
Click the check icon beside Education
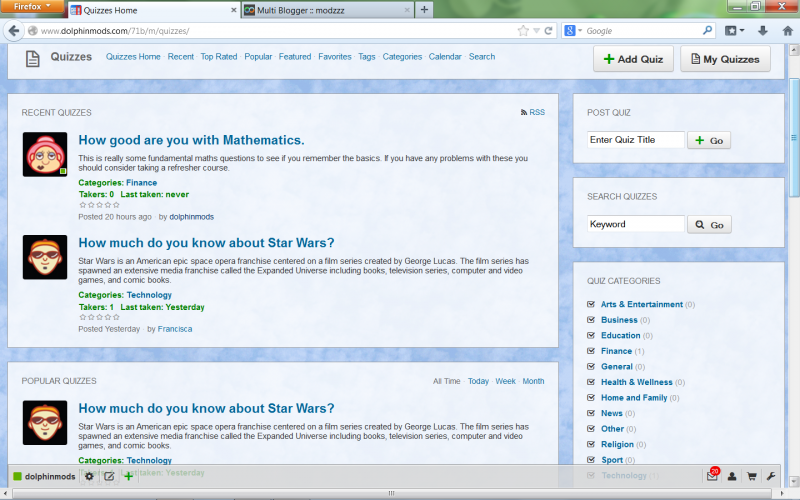[x=591, y=335]
